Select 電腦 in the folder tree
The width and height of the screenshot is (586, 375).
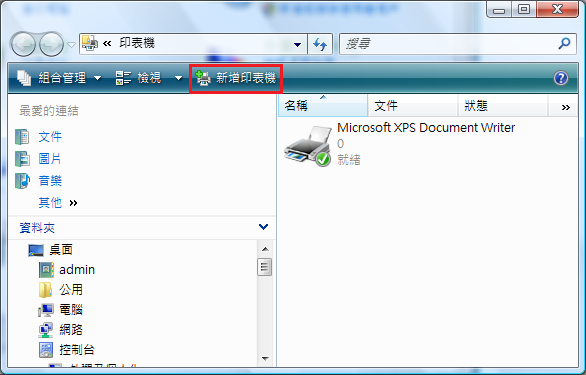pos(71,310)
